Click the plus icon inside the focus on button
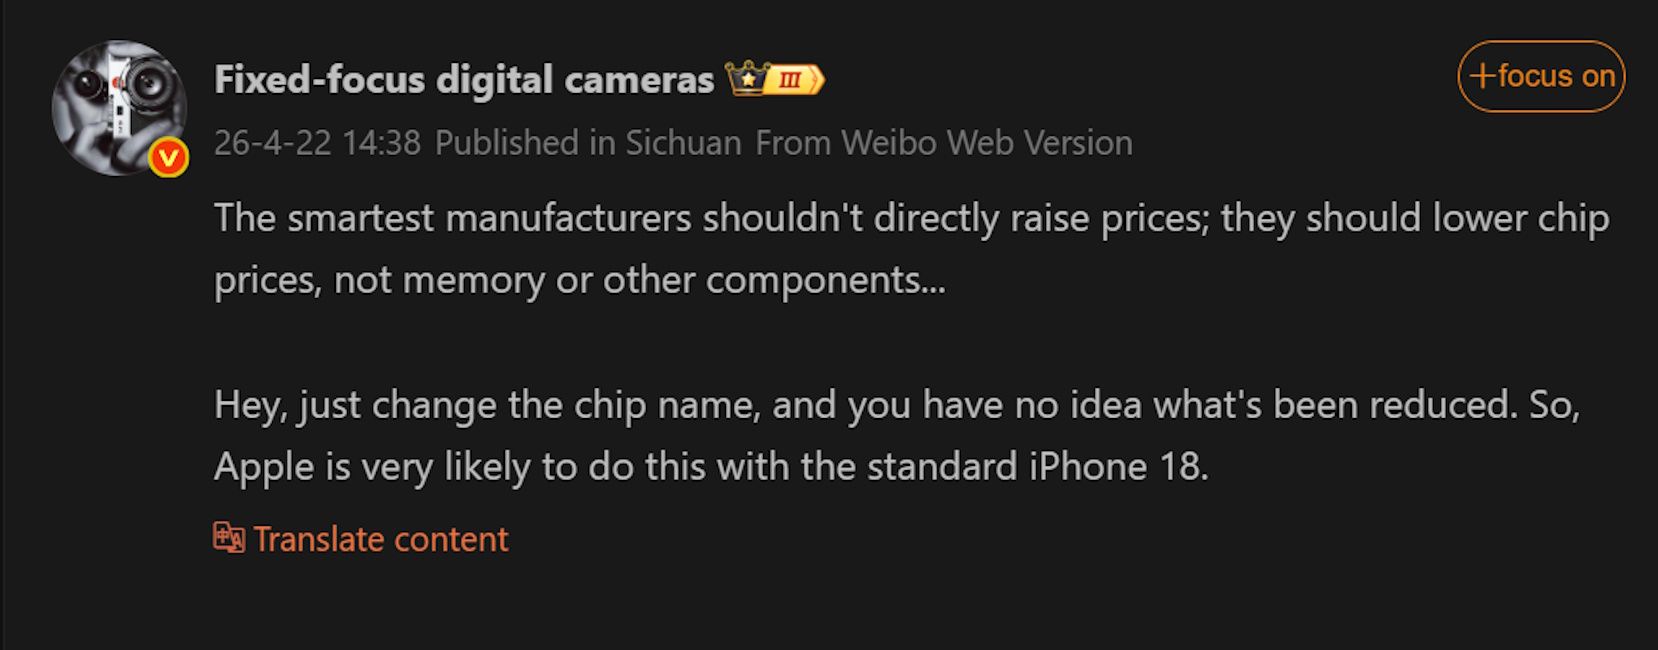Screen dimensions: 1658x650 click(x=1485, y=75)
